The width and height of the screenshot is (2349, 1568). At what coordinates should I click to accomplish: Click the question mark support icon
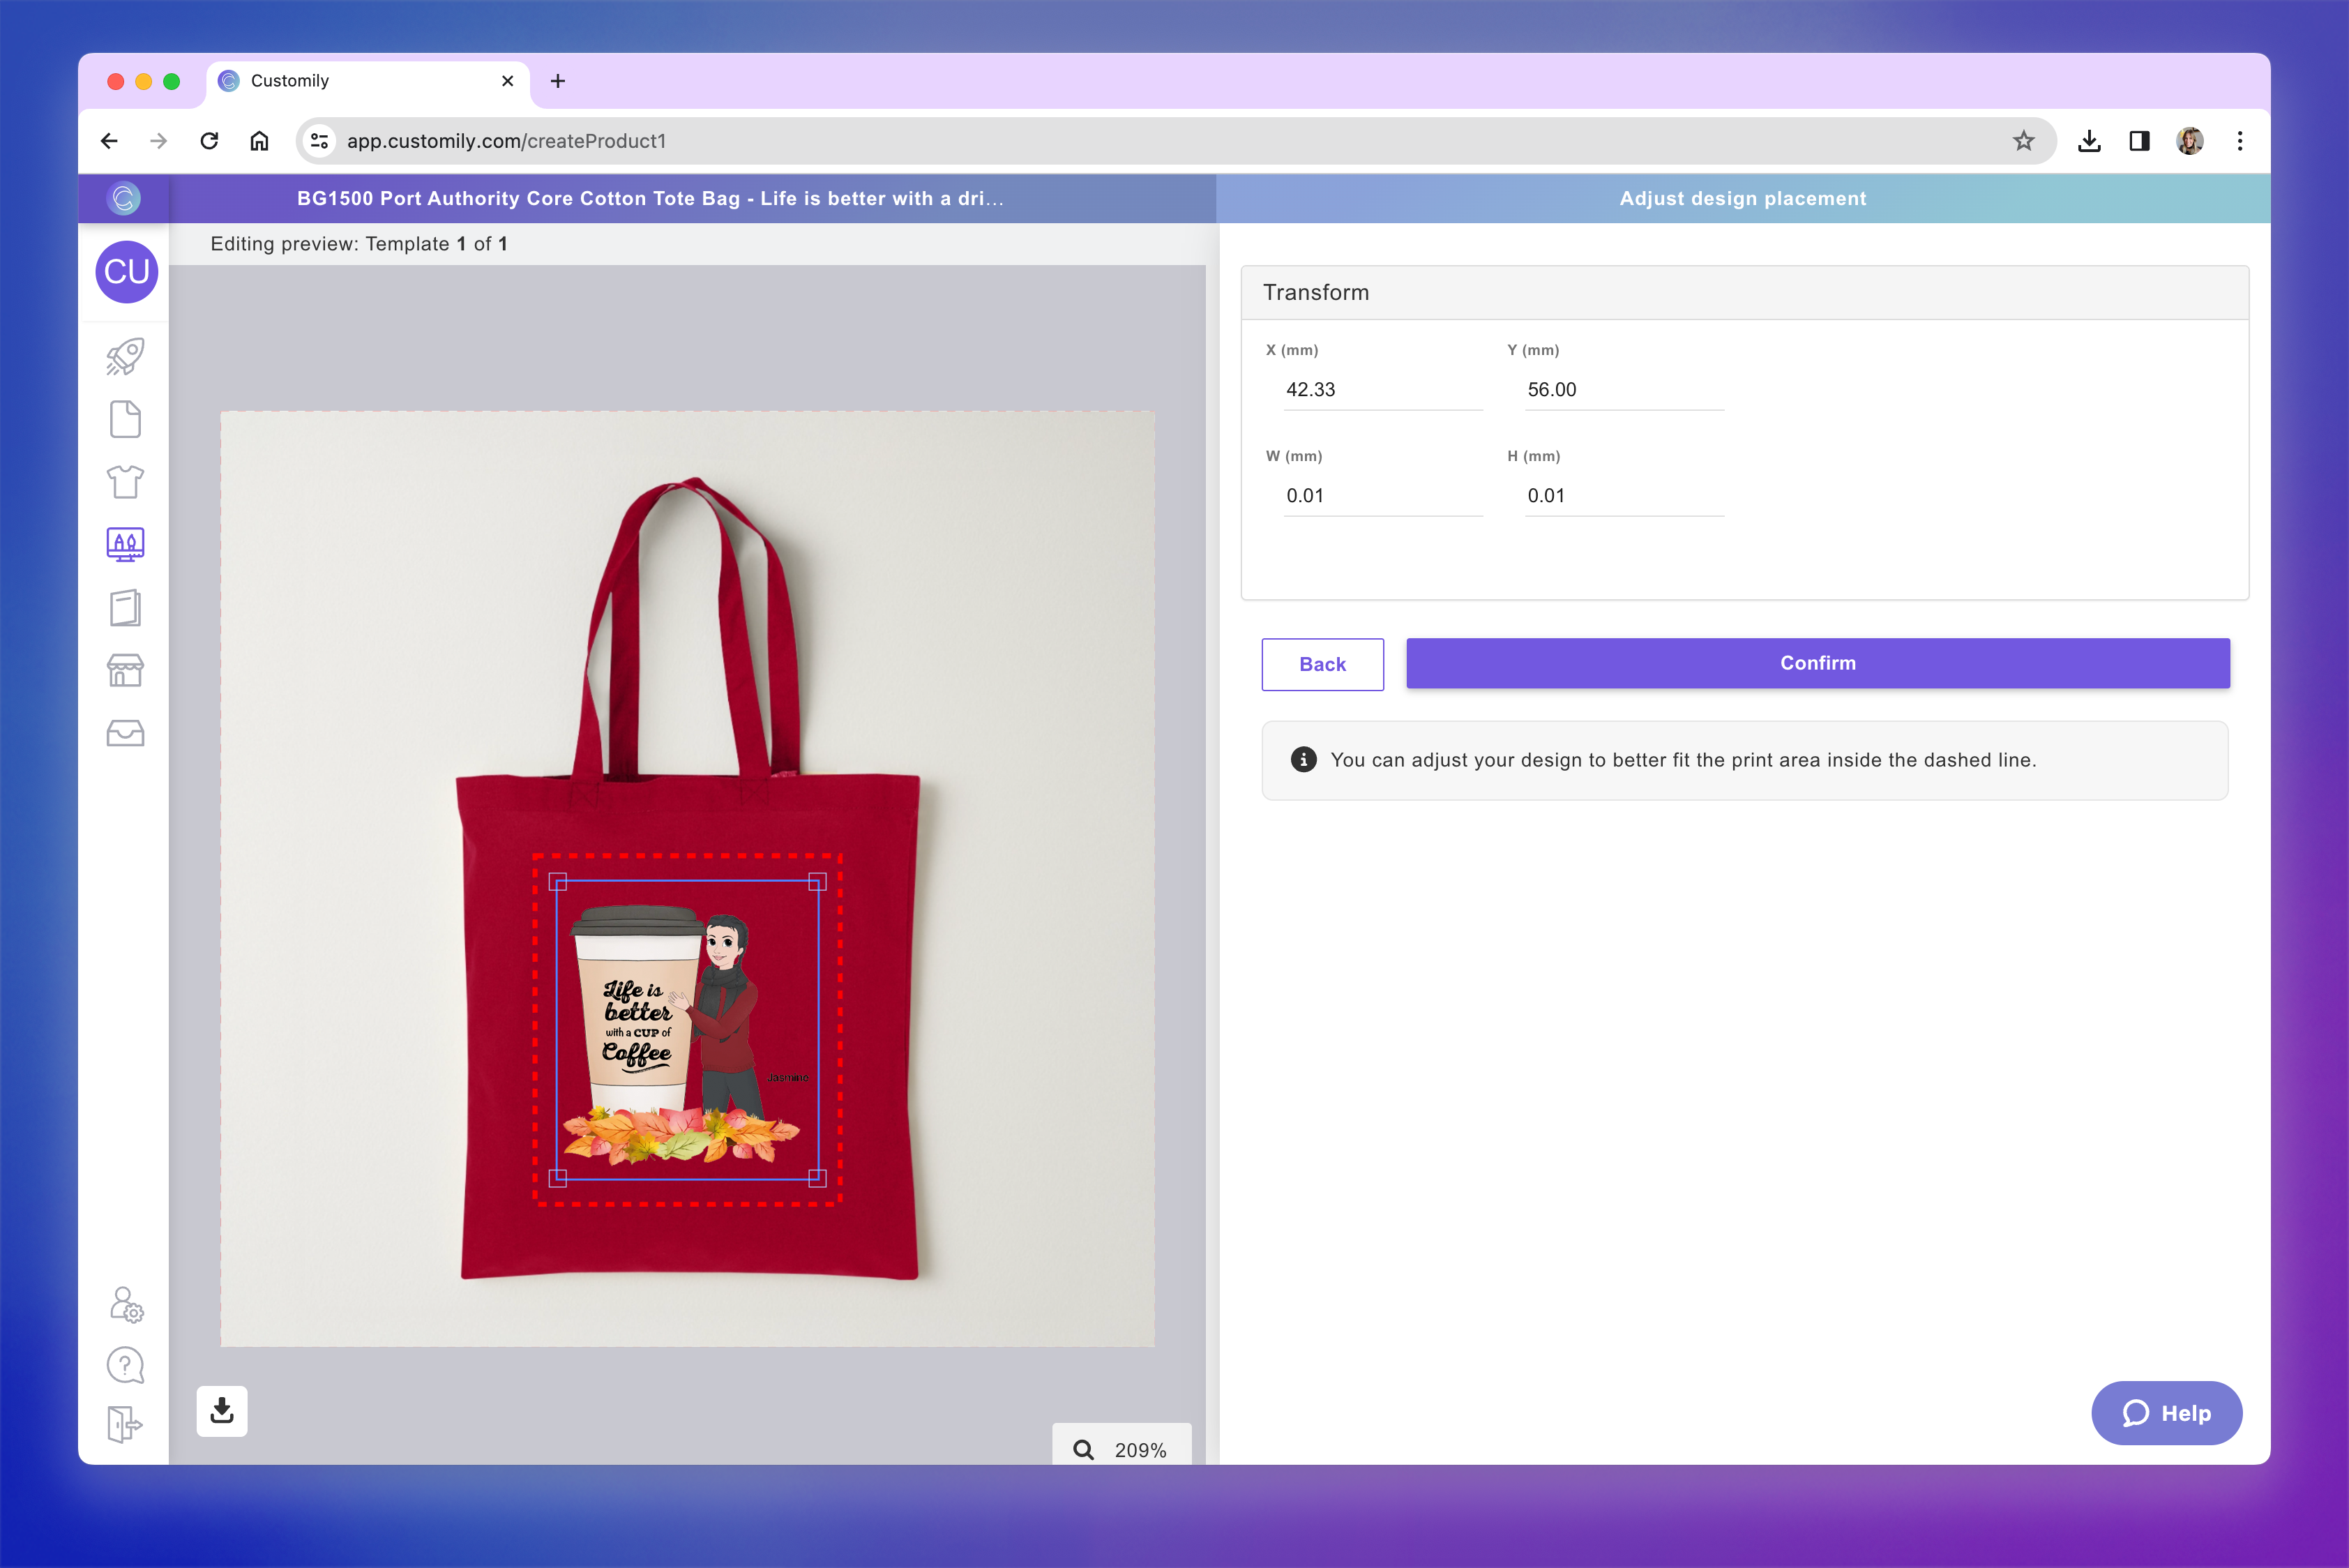point(125,1365)
